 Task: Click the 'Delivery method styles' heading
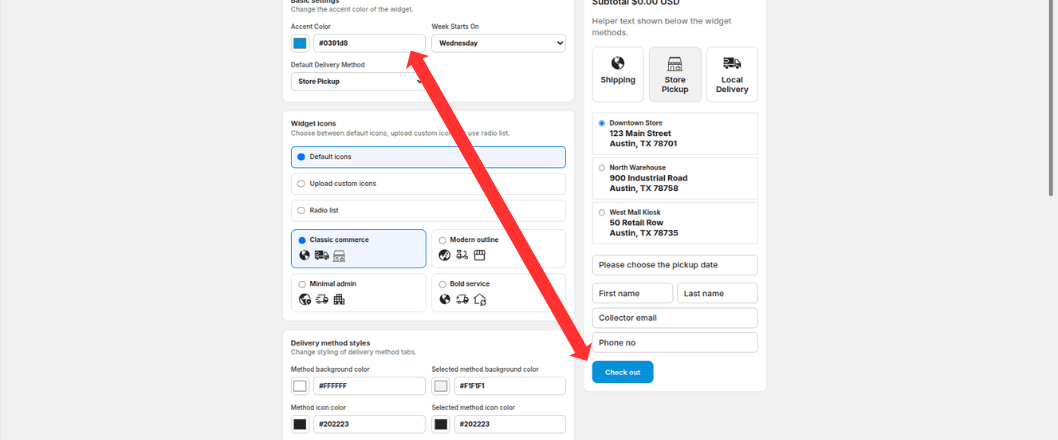click(x=331, y=343)
